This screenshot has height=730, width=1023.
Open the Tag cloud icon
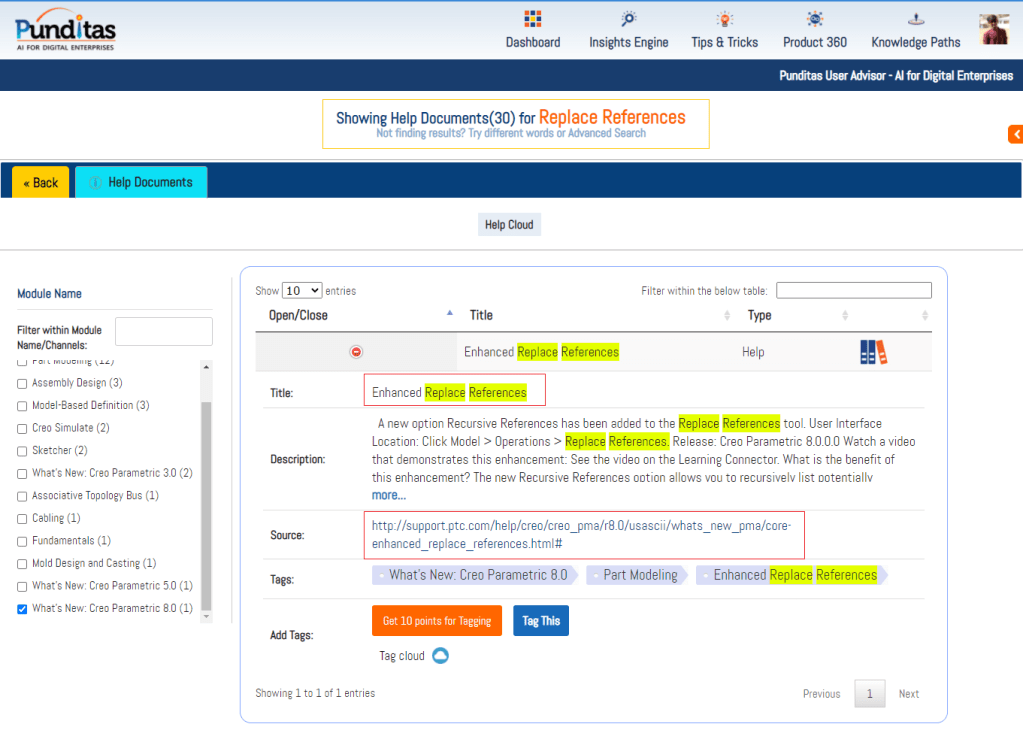[440, 656]
